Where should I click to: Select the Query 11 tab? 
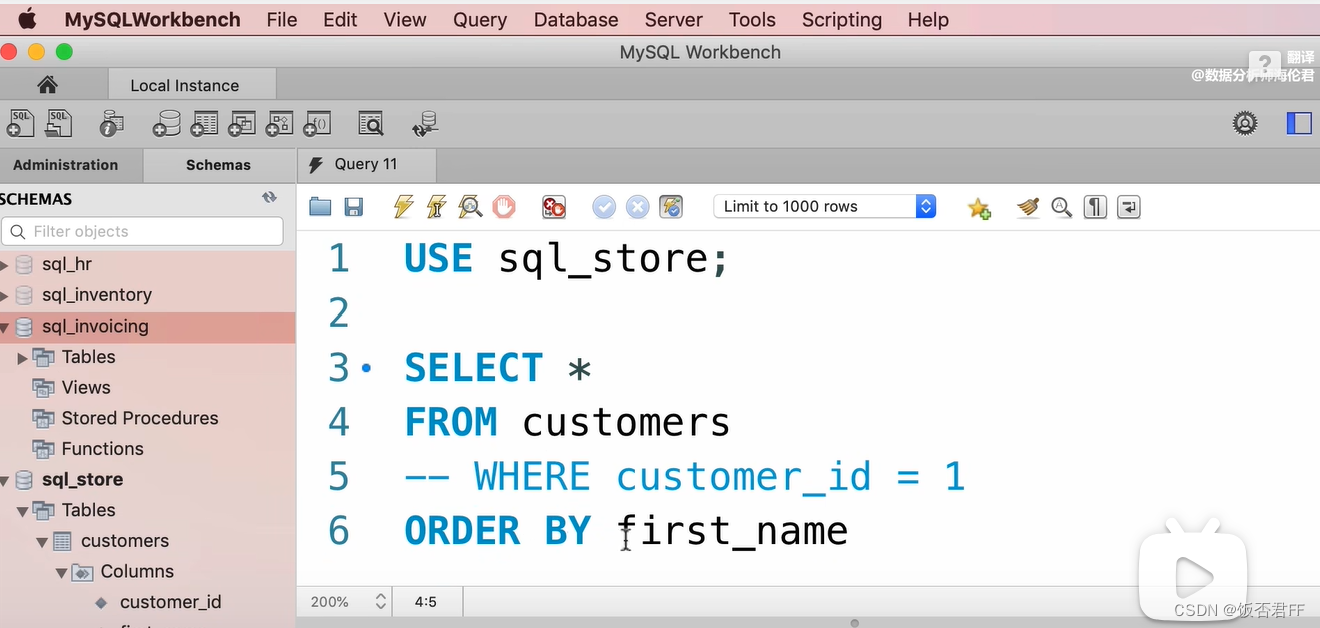pos(366,164)
